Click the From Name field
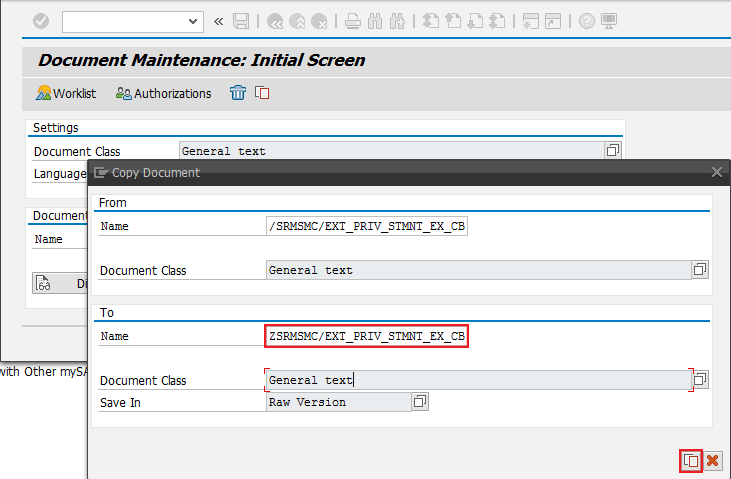This screenshot has width=731, height=479. (x=366, y=226)
